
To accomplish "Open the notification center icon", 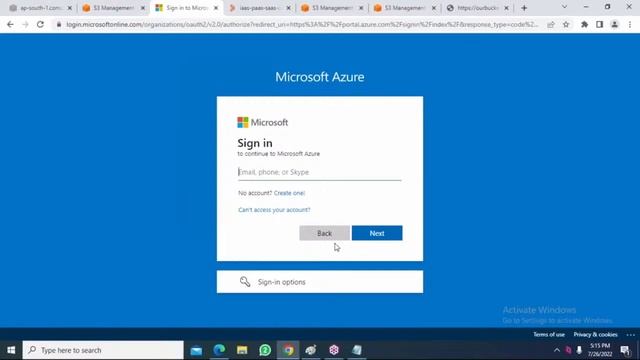I will click(625, 350).
